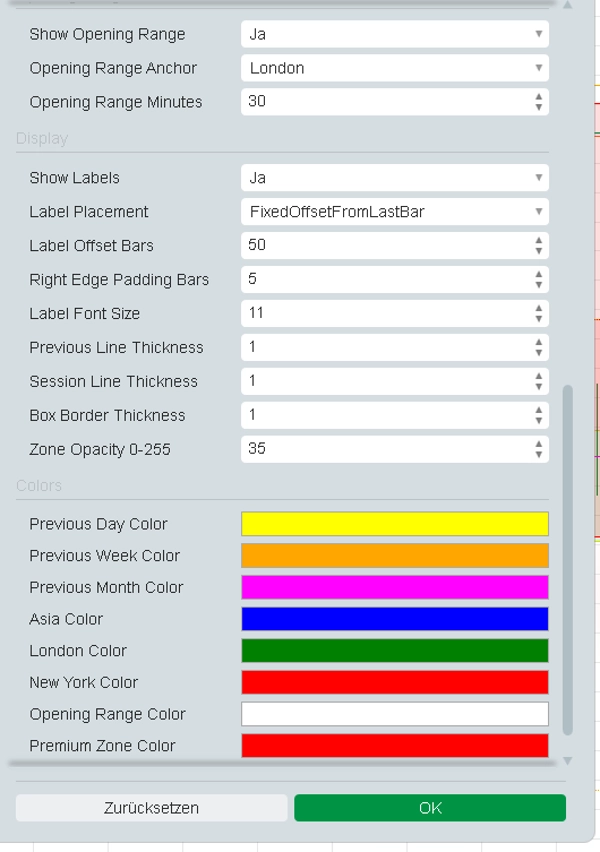The image size is (600, 852).
Task: Open the Previous Week Color orange swatch
Action: pyautogui.click(x=395, y=555)
